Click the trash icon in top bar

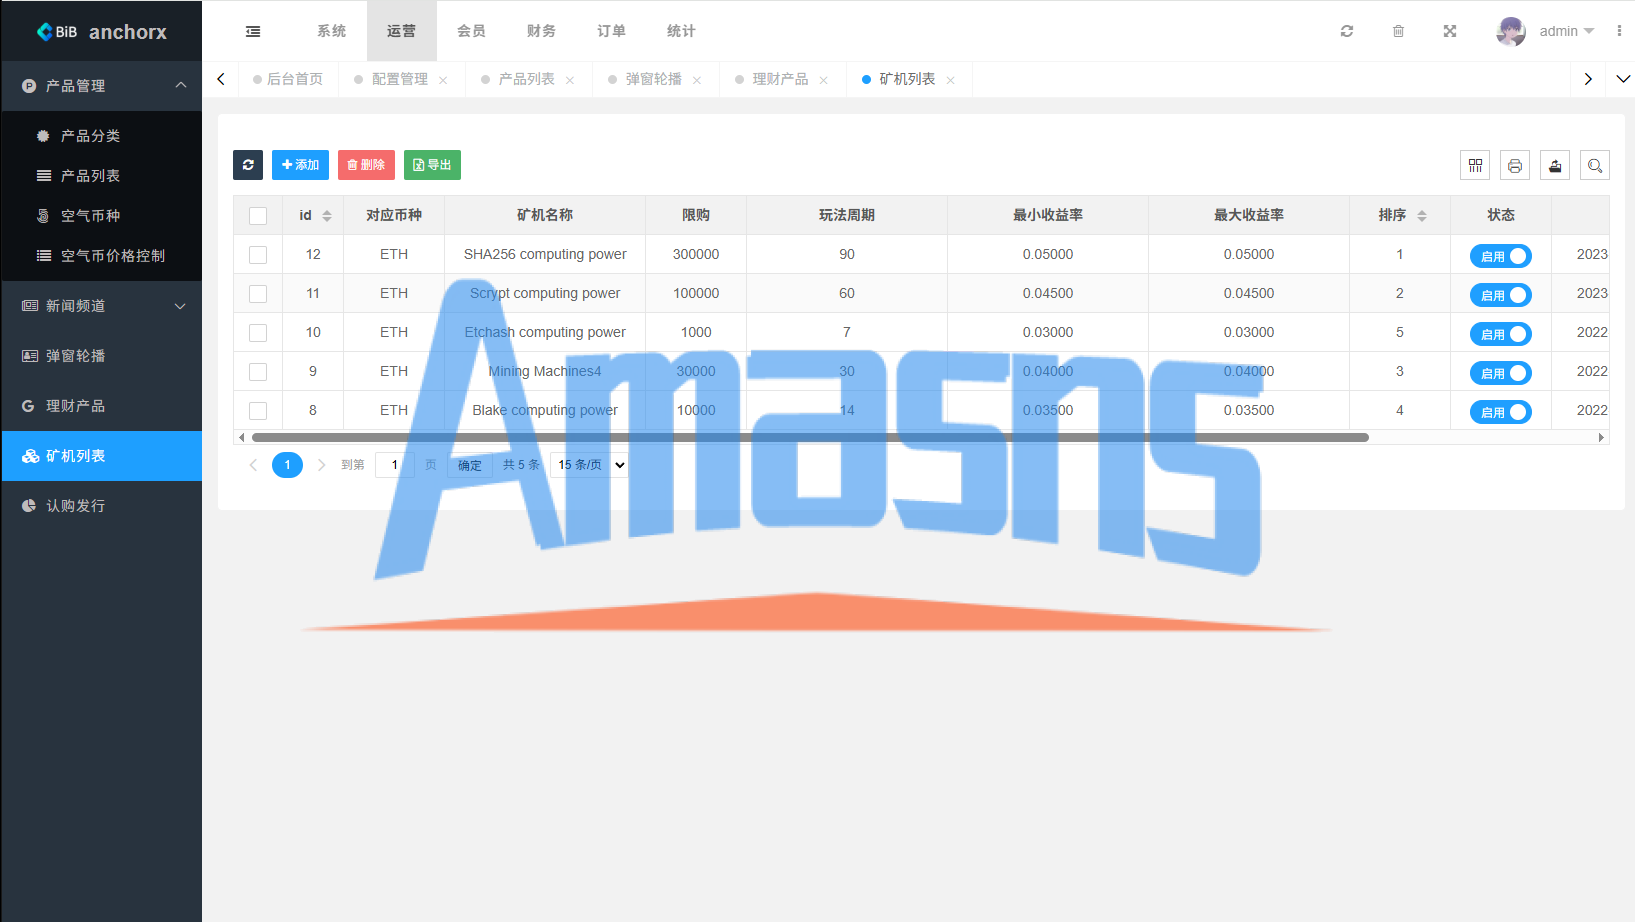pyautogui.click(x=1398, y=31)
